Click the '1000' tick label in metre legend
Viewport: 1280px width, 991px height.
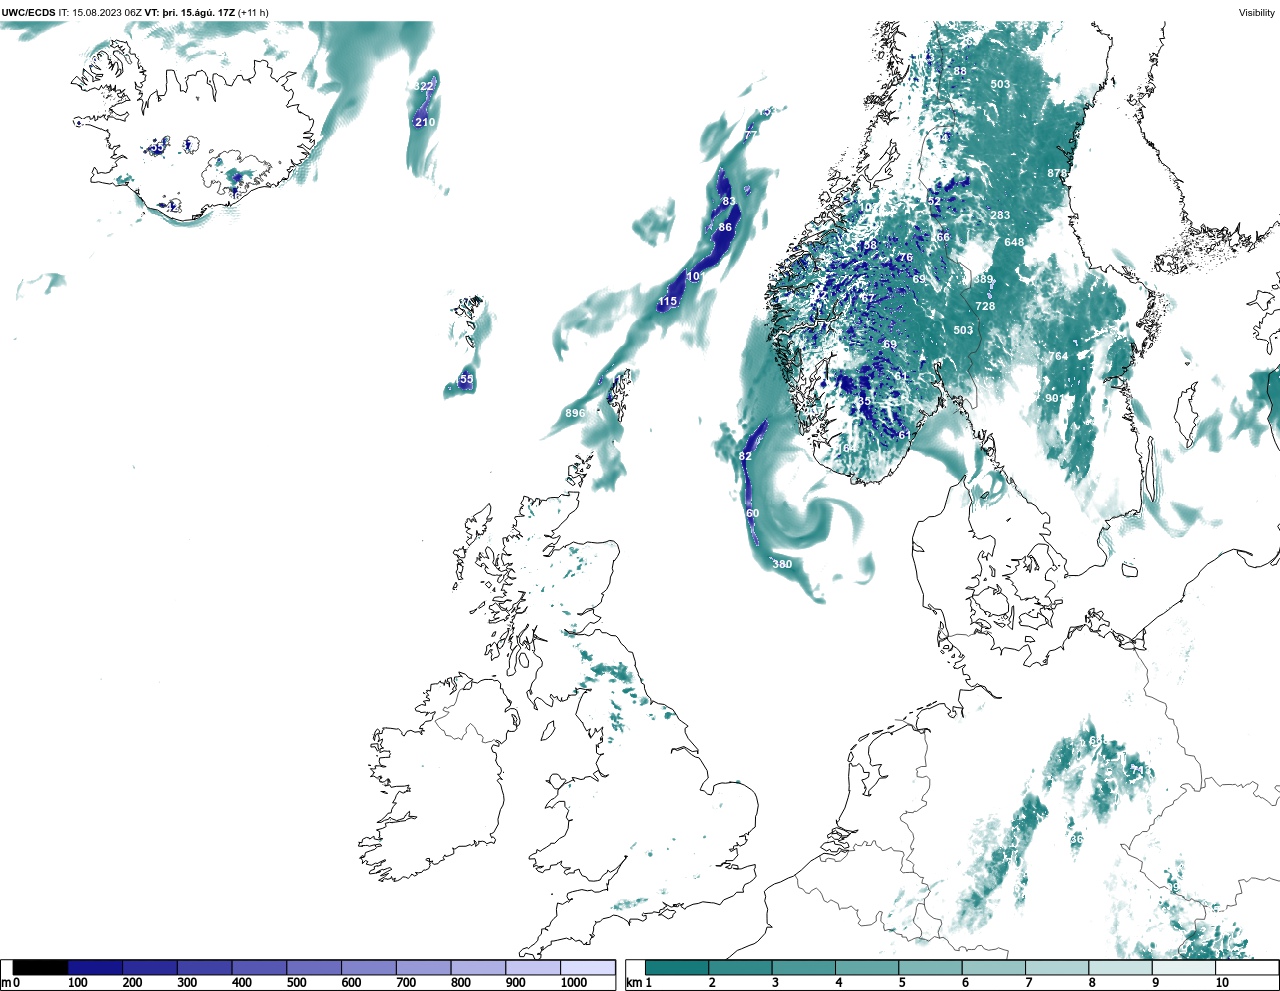coord(574,983)
